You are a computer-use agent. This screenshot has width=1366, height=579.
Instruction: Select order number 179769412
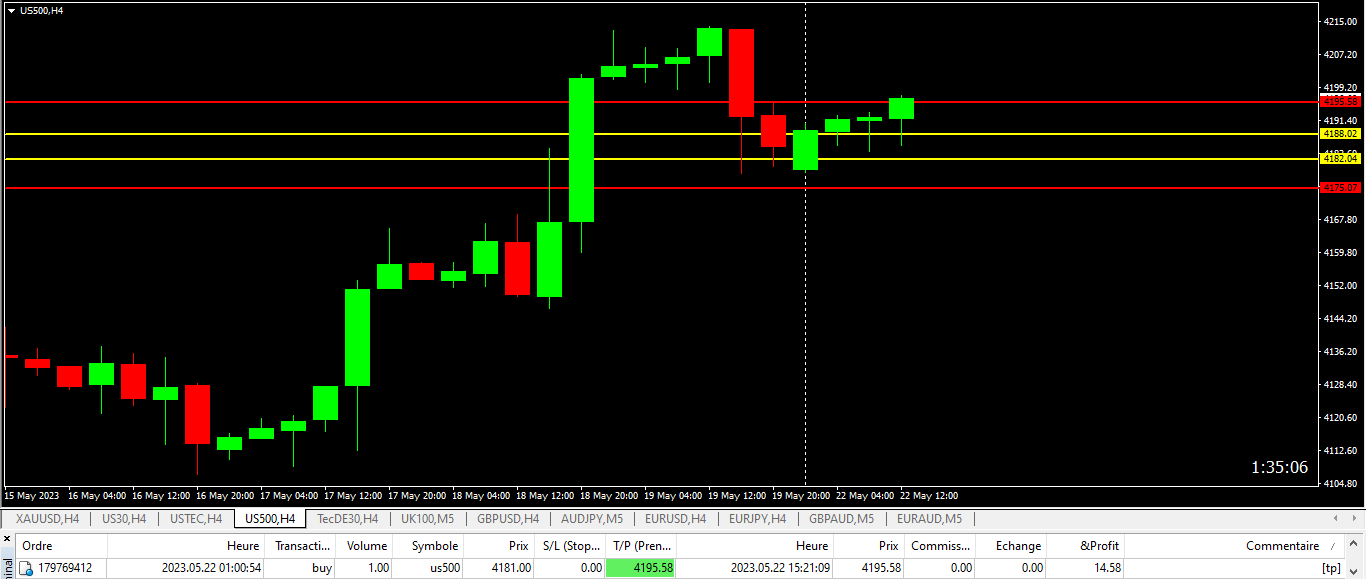[65, 568]
